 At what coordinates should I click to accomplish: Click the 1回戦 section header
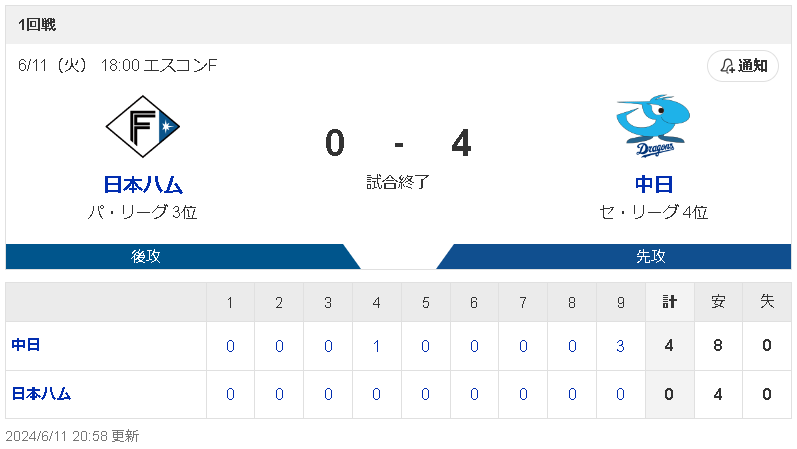tap(398, 24)
